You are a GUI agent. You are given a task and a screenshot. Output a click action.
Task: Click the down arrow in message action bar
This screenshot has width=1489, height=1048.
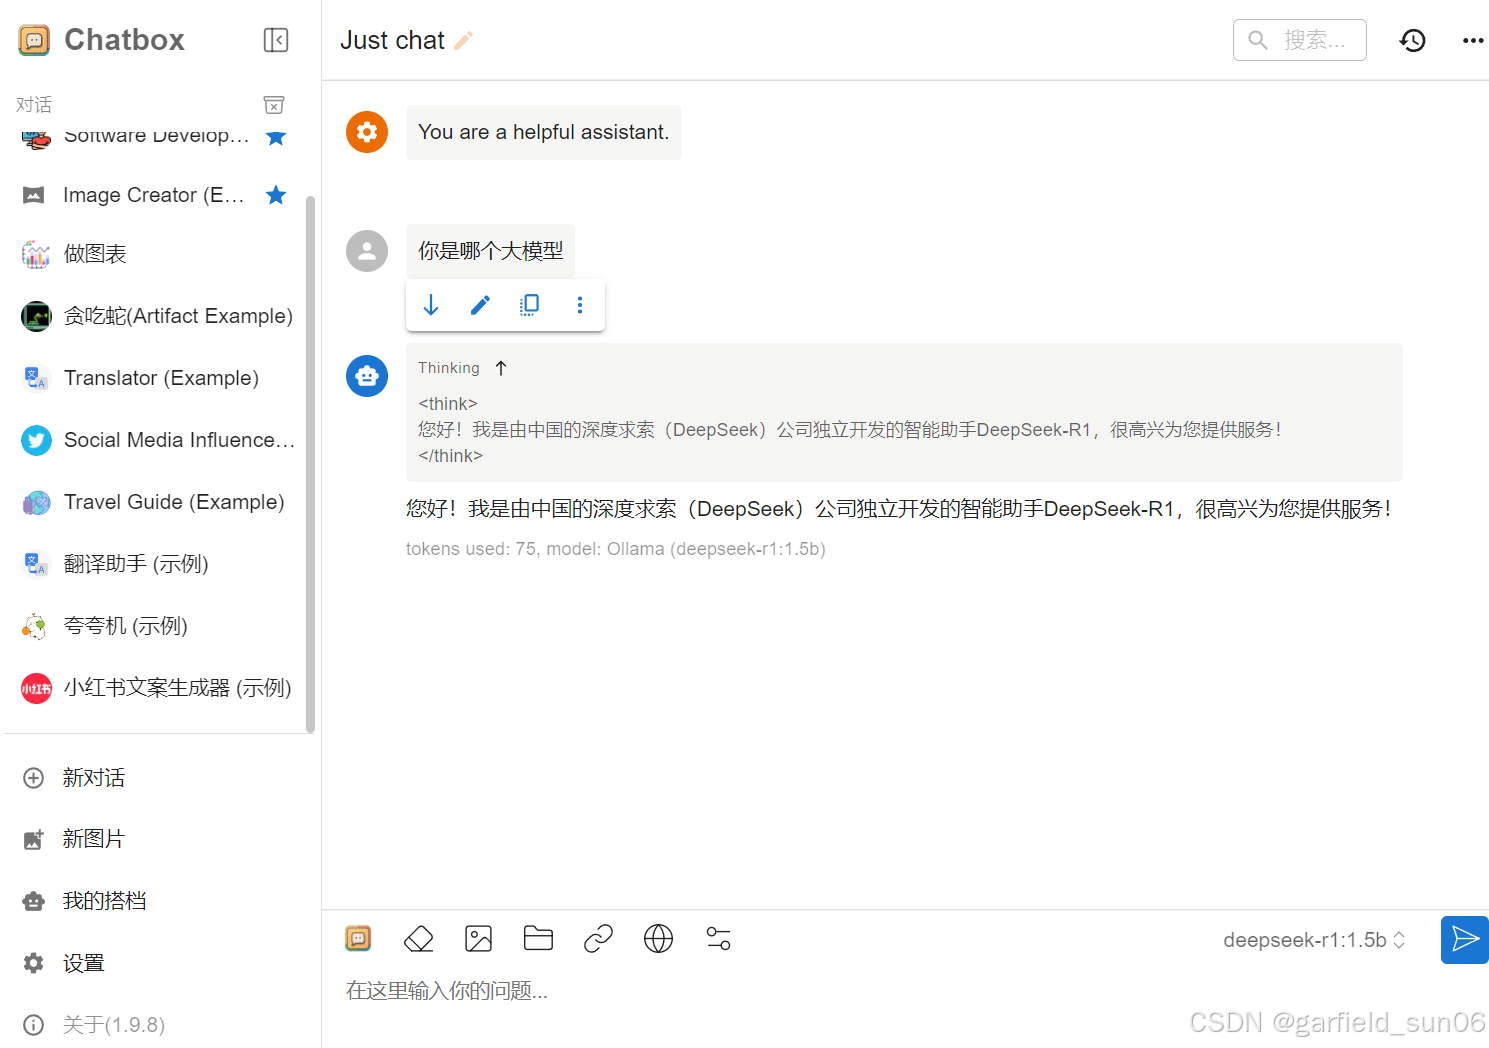[431, 305]
